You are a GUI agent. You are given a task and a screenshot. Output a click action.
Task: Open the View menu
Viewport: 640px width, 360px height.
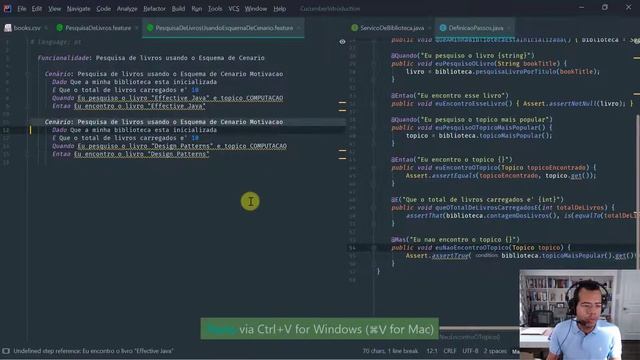tap(54, 9)
